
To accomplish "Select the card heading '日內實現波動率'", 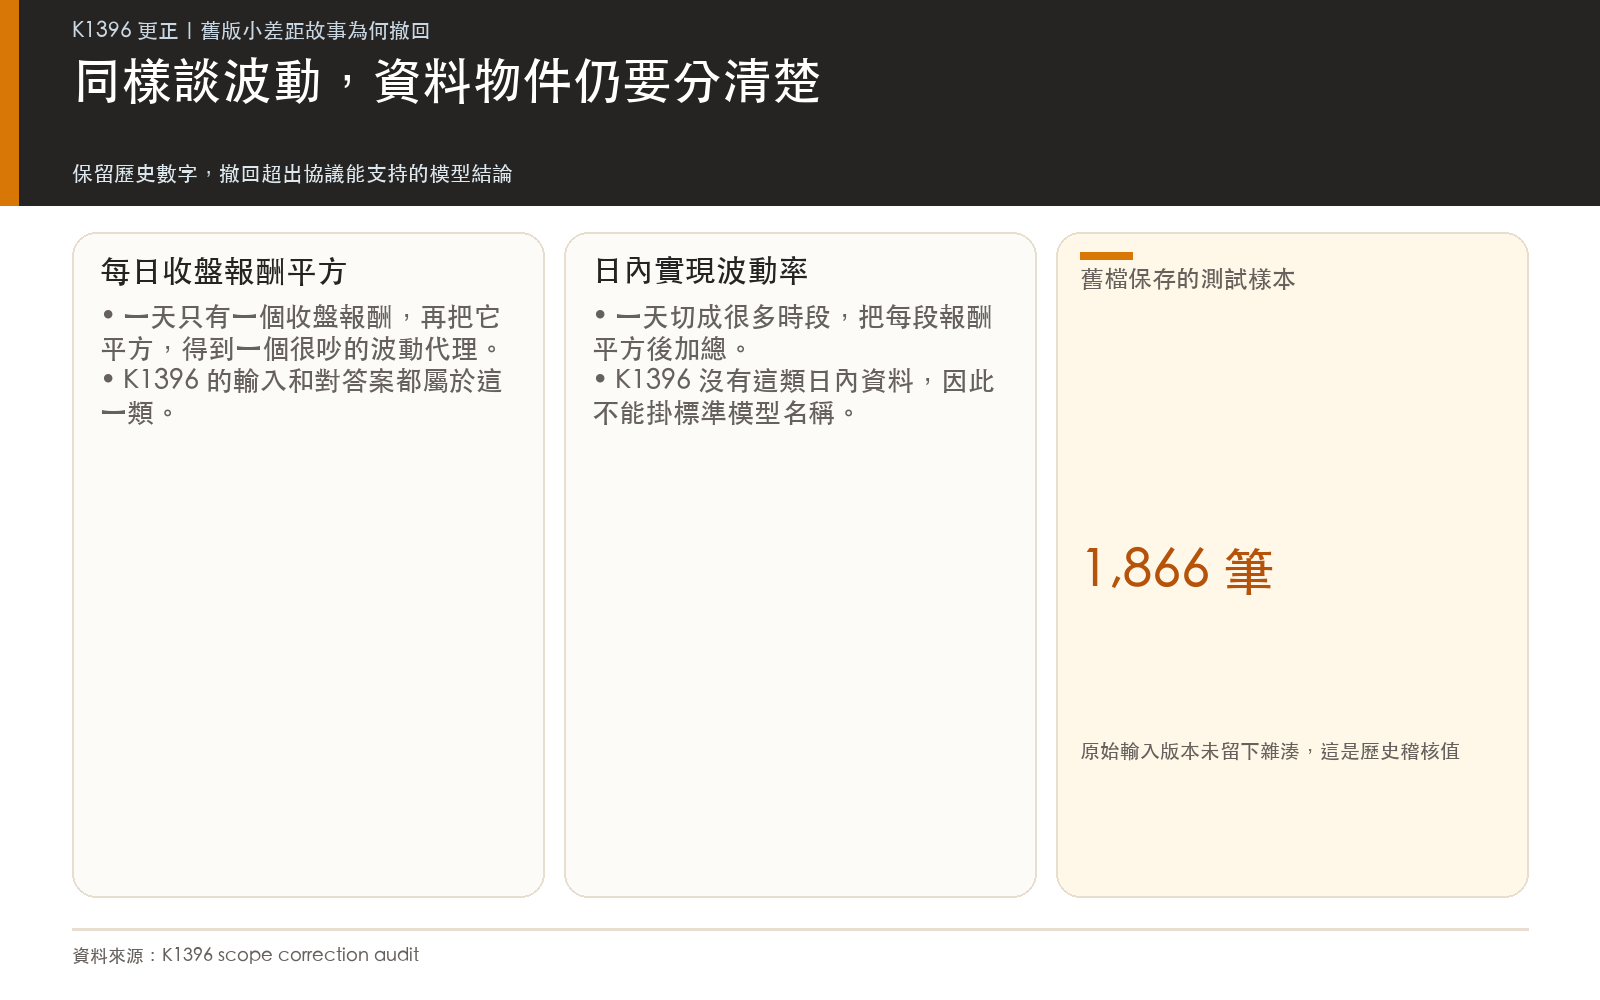I will (700, 271).
